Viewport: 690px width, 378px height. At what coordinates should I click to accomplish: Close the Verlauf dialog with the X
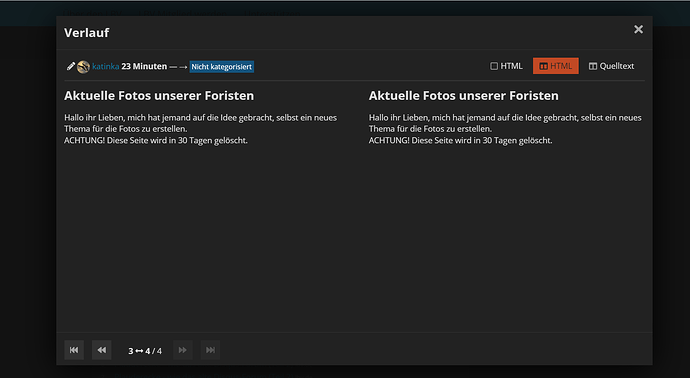[638, 29]
